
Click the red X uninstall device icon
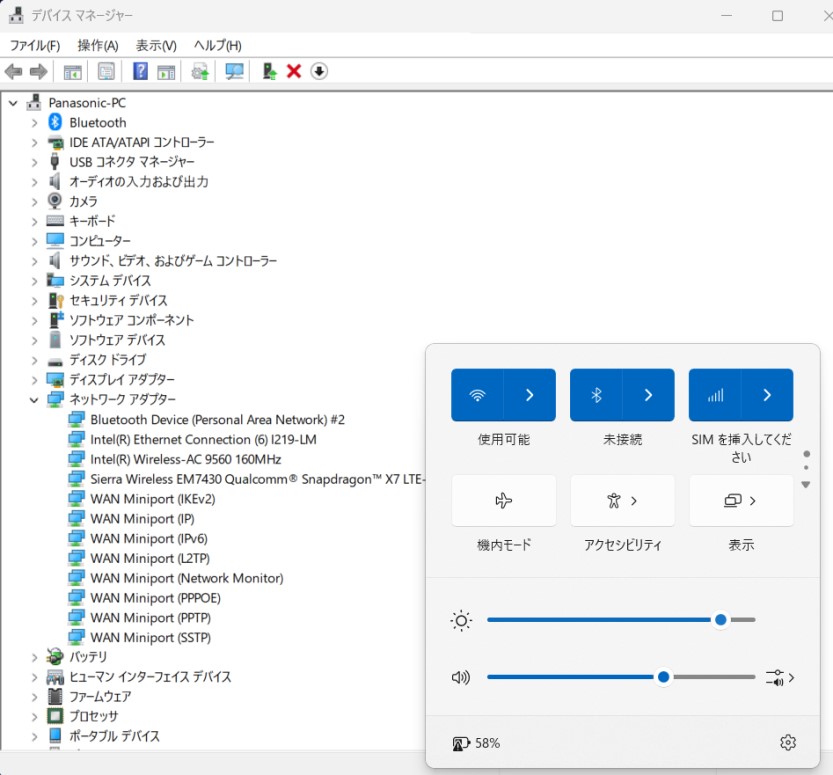(294, 71)
